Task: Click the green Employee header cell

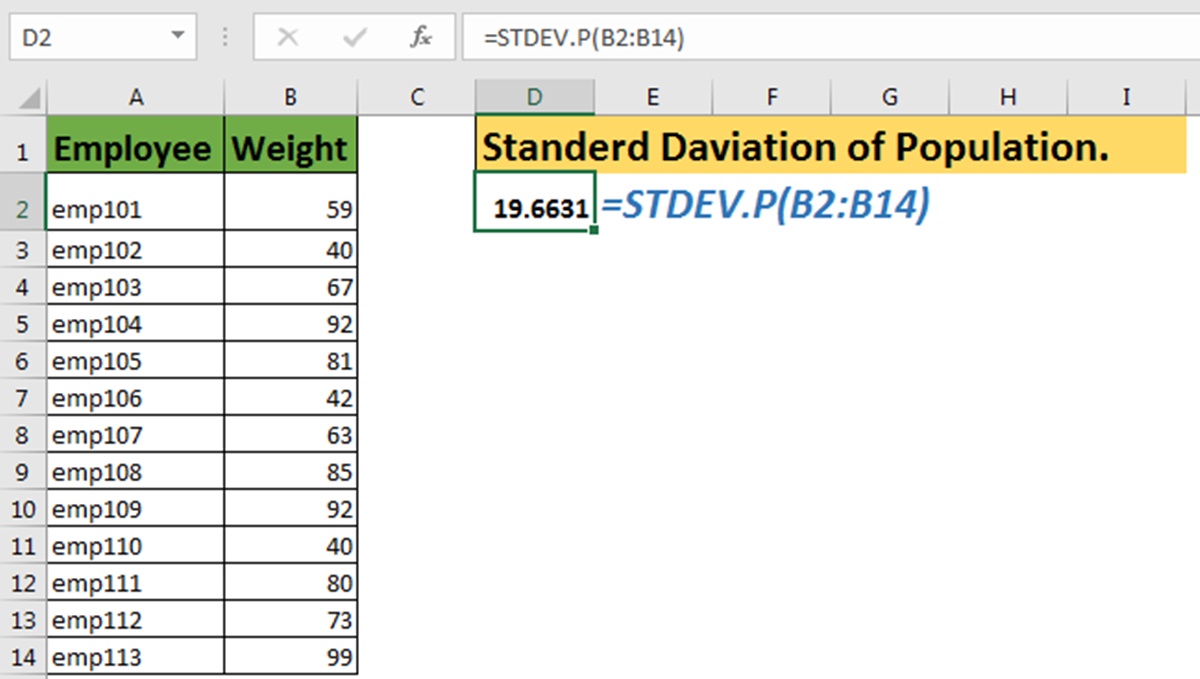Action: tap(134, 147)
